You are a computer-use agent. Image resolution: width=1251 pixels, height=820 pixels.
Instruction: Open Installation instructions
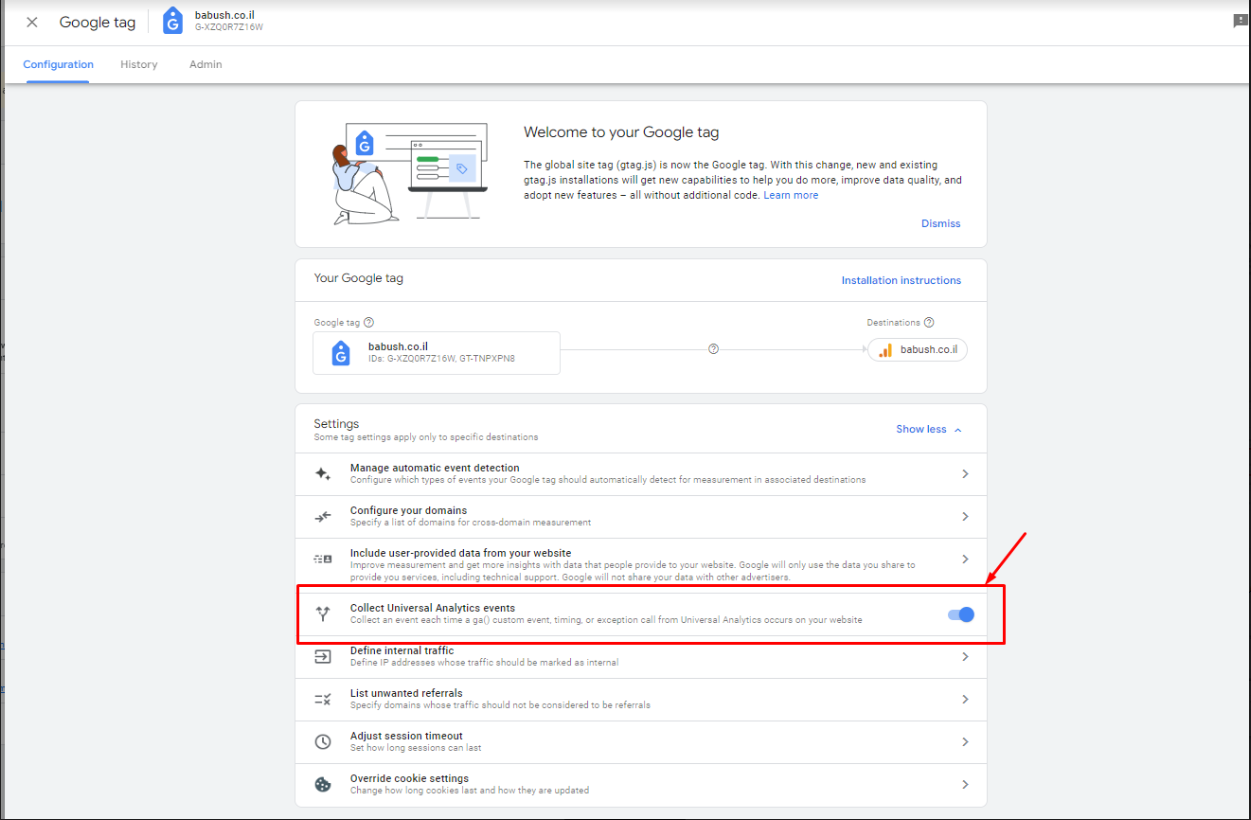[x=901, y=280]
